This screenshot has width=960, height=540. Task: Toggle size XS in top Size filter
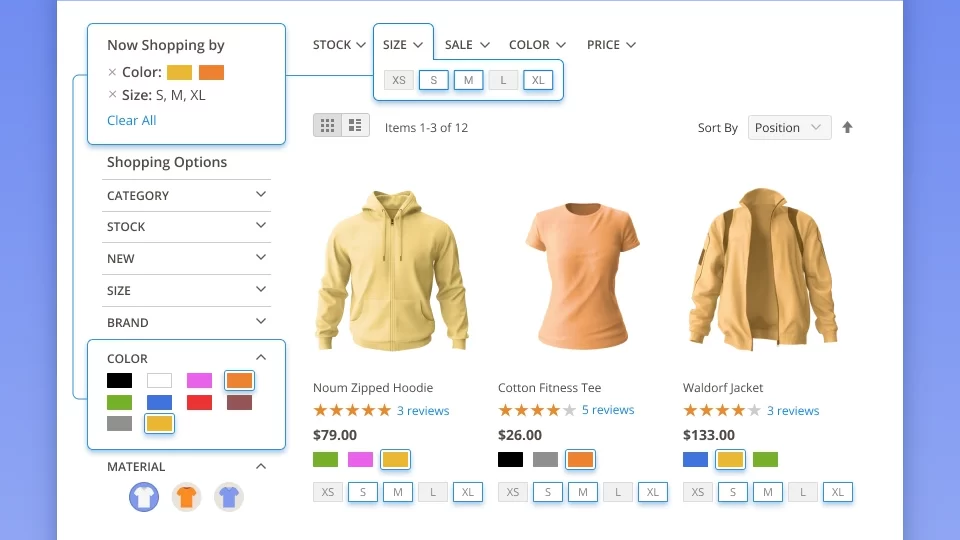tap(399, 80)
